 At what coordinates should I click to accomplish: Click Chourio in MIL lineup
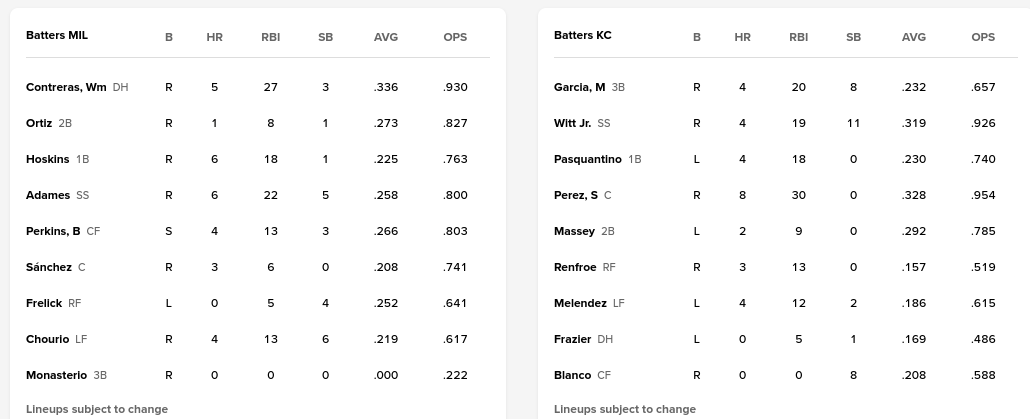point(47,339)
